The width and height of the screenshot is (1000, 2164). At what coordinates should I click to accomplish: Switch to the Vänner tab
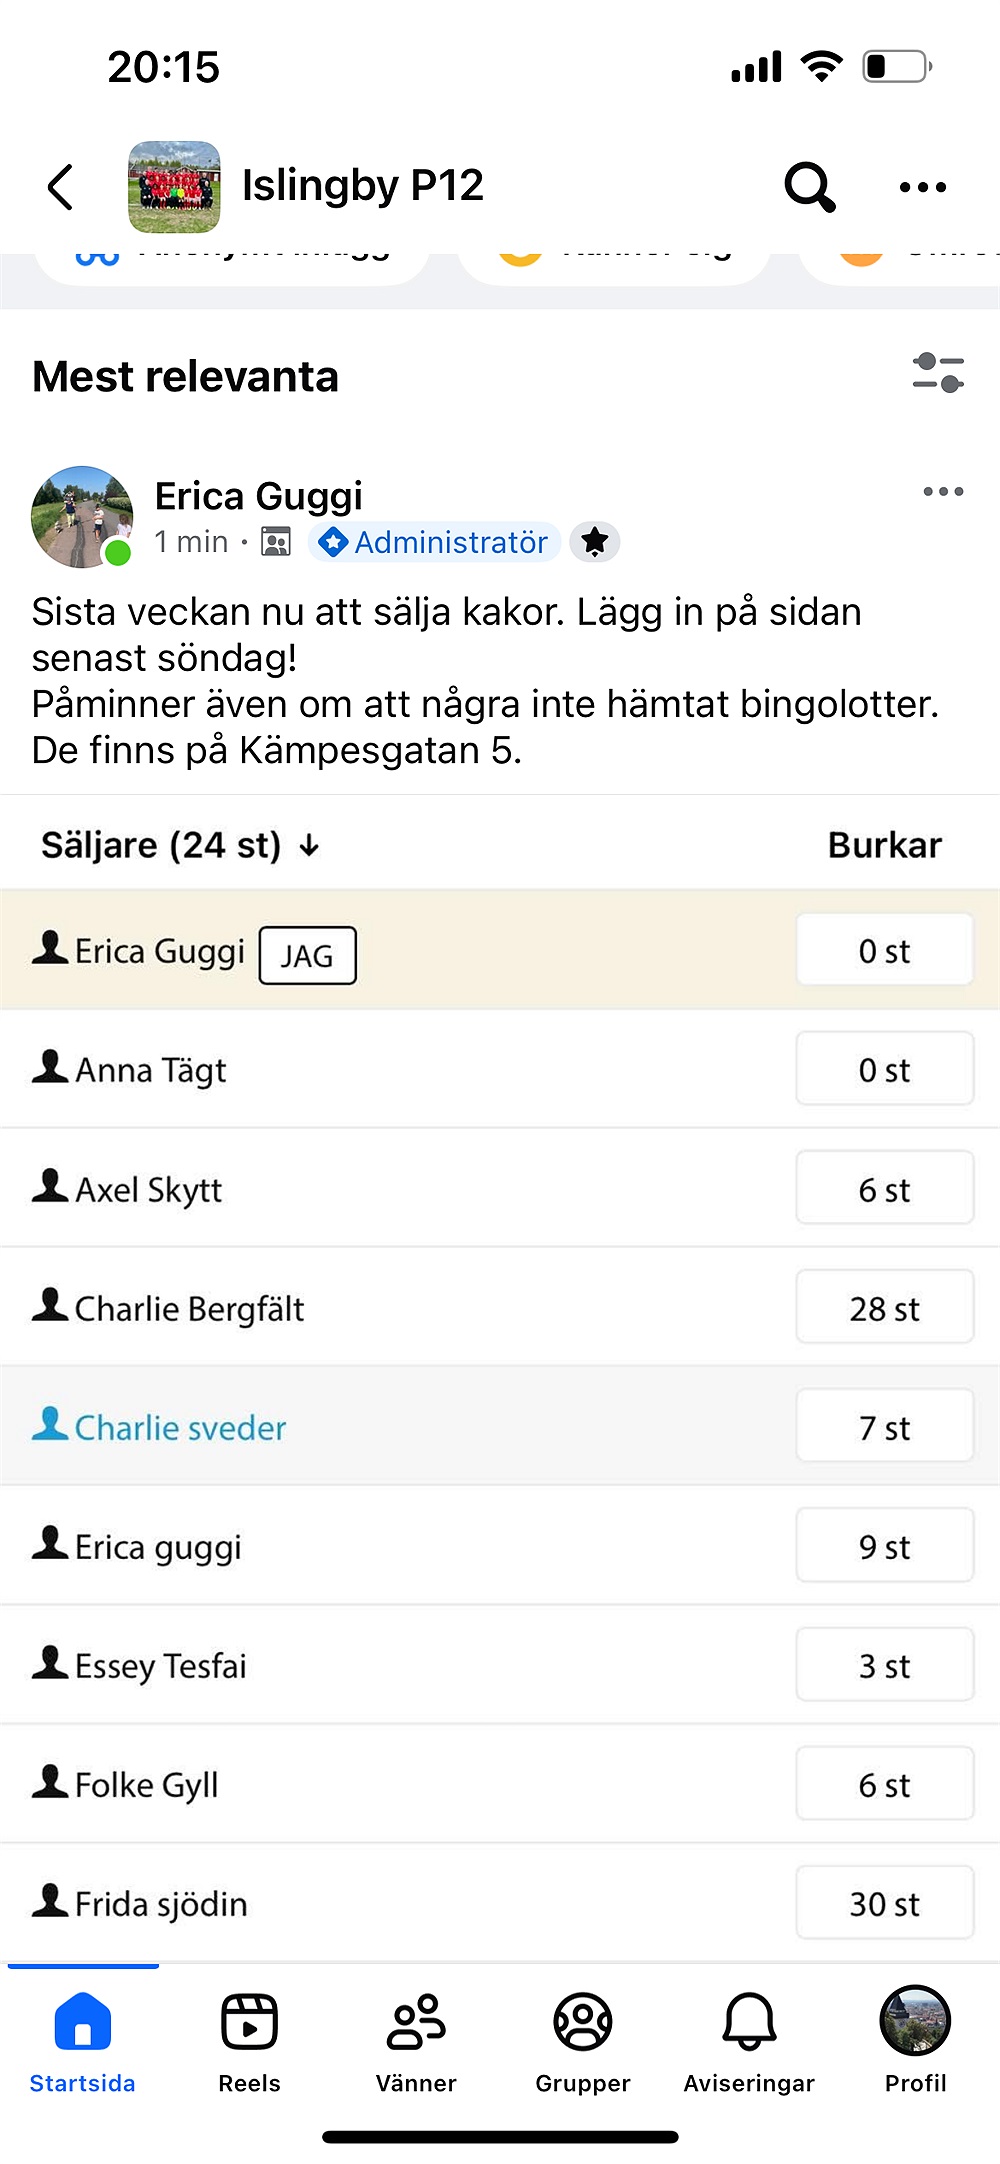coord(416,2040)
